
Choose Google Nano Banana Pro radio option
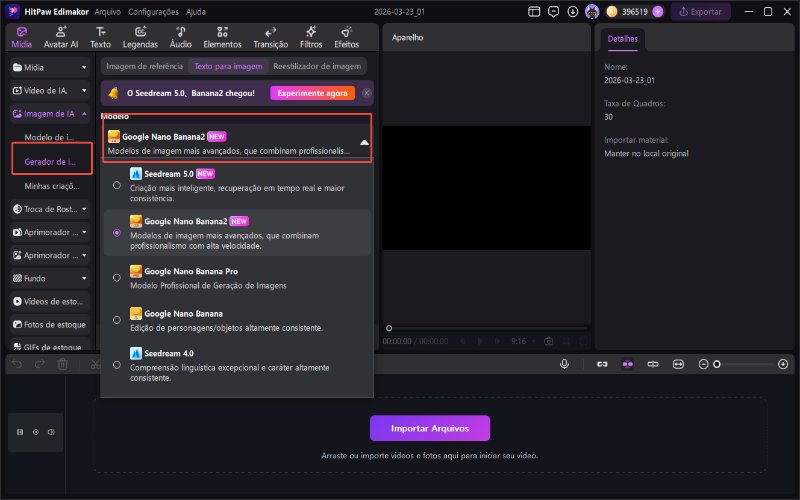[118, 278]
